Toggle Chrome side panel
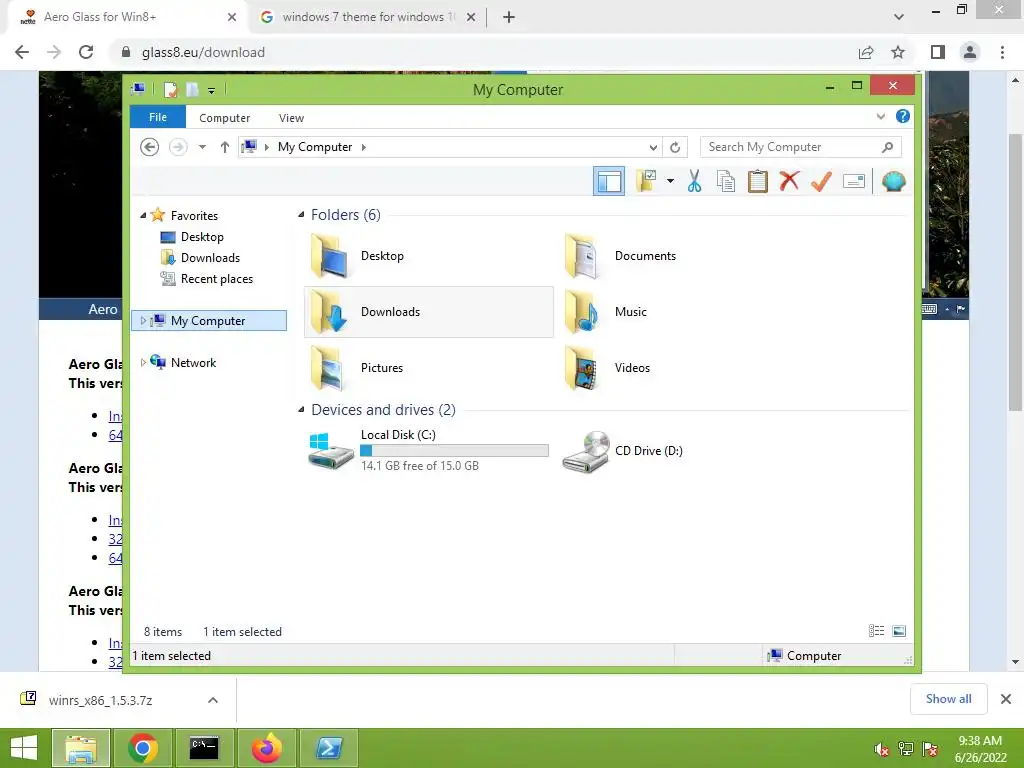This screenshot has height=768, width=1024. click(938, 52)
